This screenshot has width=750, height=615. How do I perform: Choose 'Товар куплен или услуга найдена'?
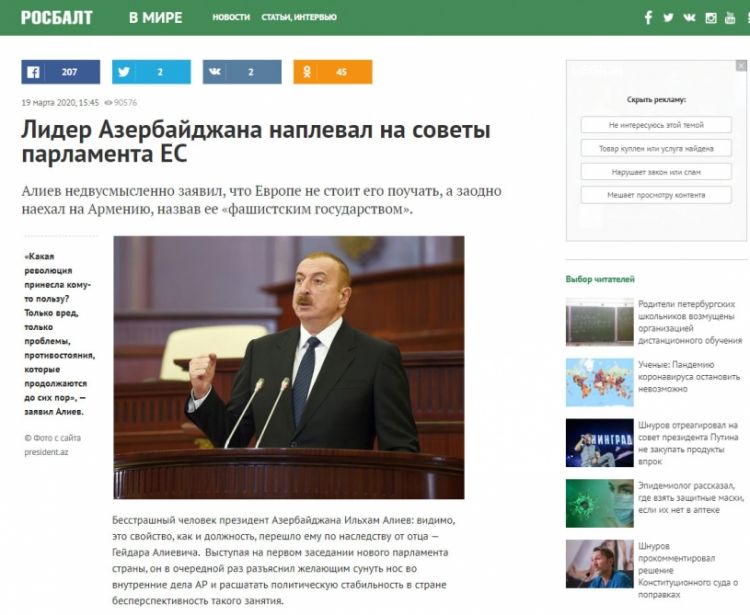[x=656, y=148]
